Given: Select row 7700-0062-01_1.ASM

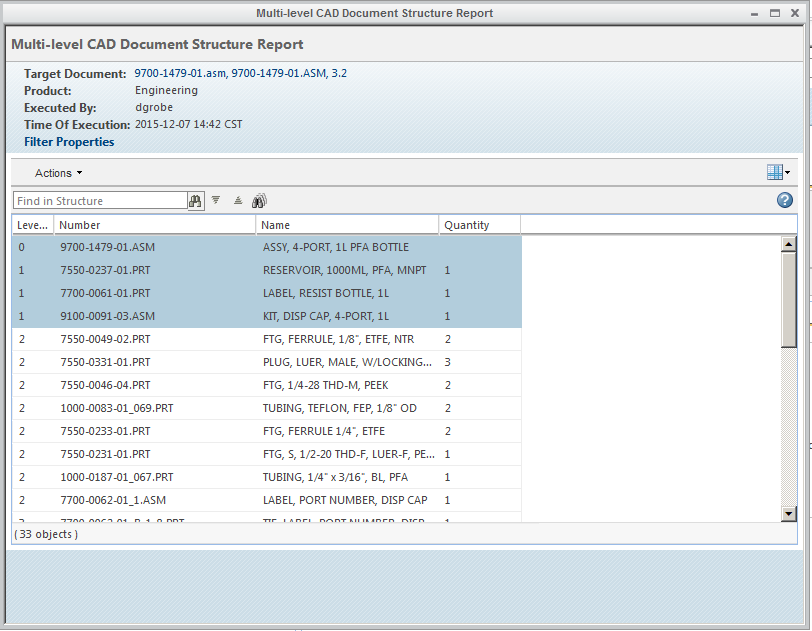Looking at the screenshot, I should pos(267,500).
